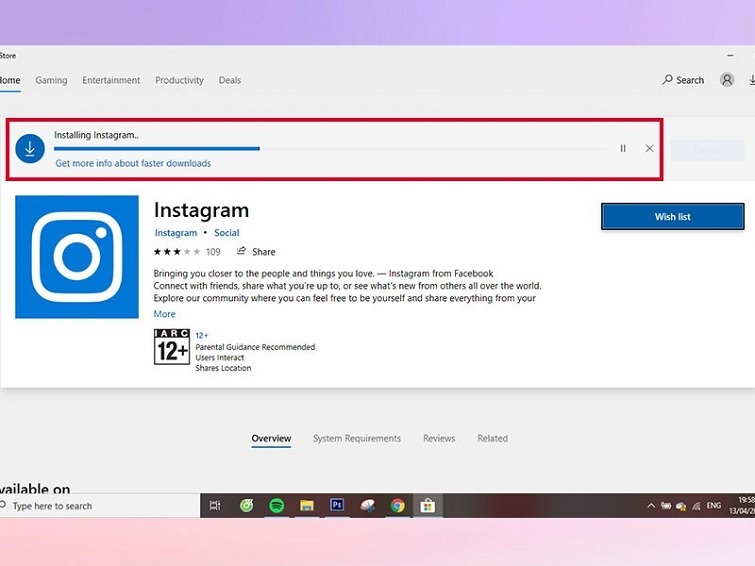Pause the Instagram installation
The height and width of the screenshot is (566, 755).
tap(623, 148)
